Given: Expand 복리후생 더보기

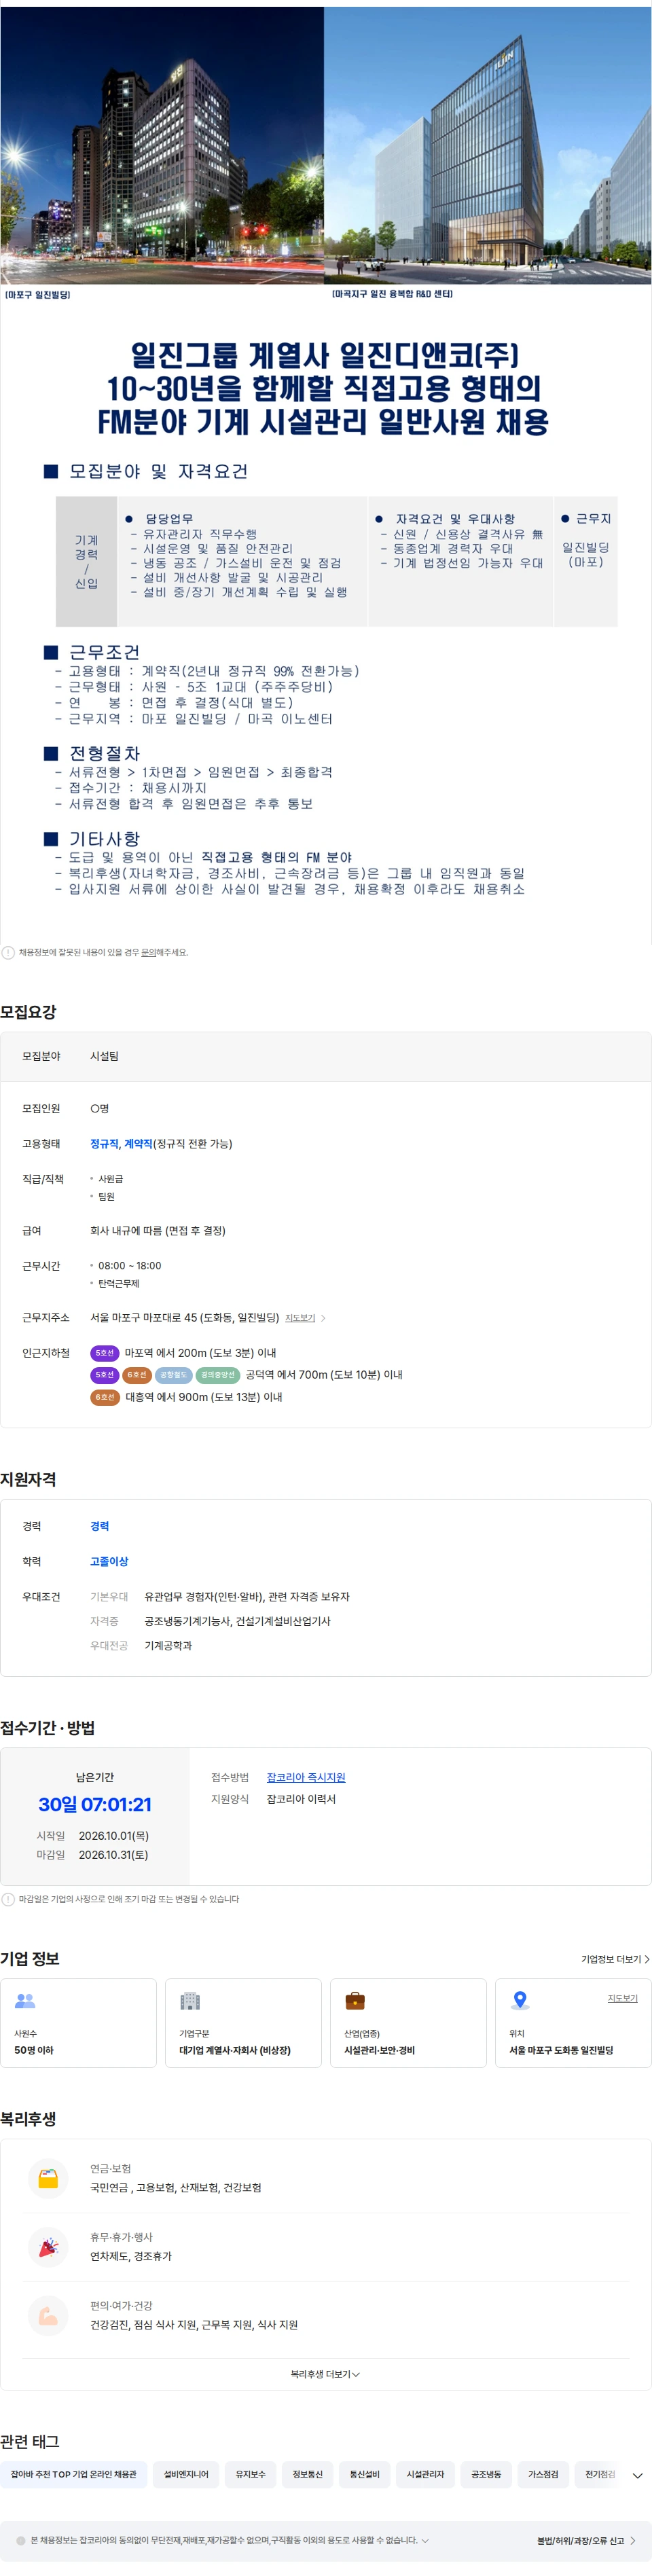Looking at the screenshot, I should point(325,2374).
